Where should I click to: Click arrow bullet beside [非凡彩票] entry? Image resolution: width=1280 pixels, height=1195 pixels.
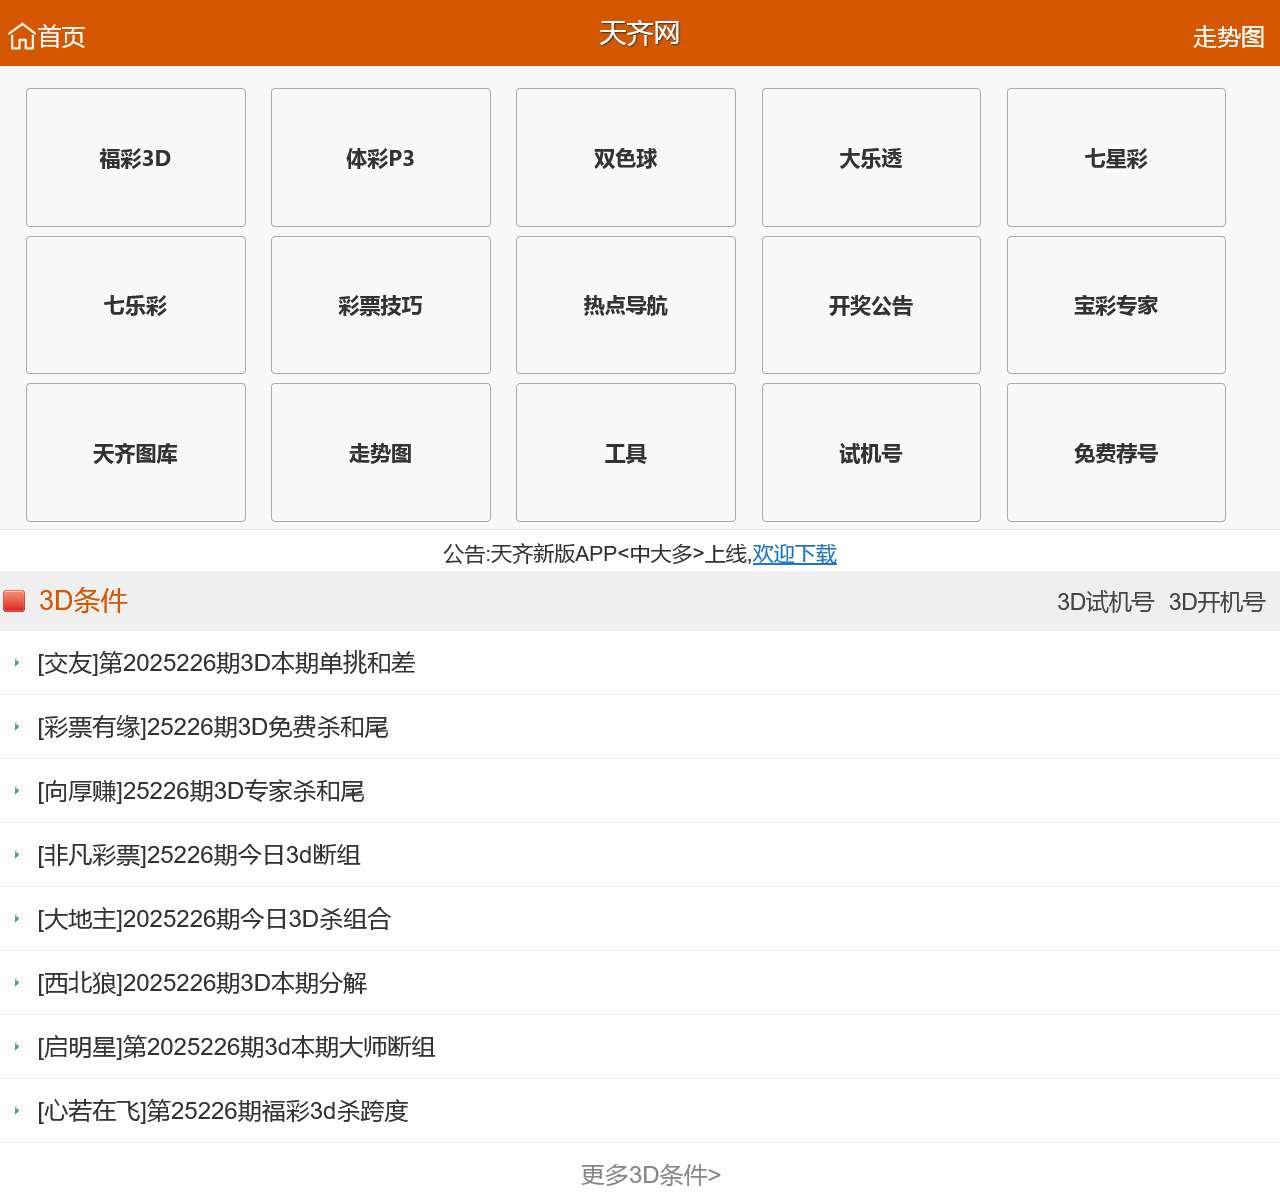click(17, 855)
